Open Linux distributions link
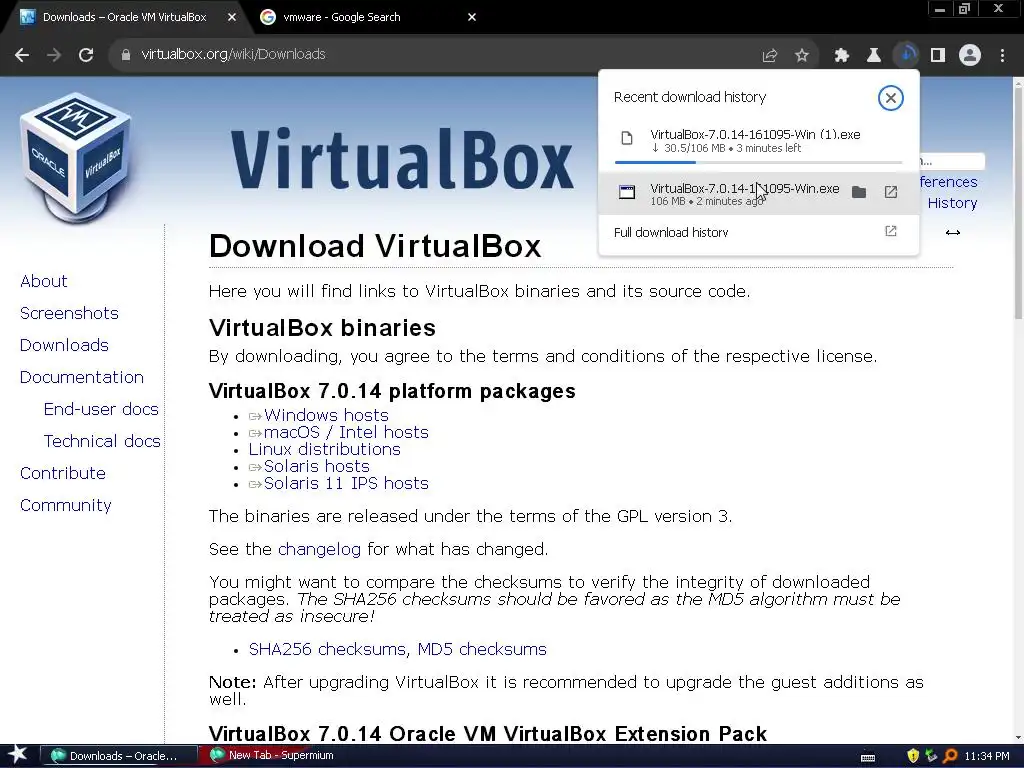Image resolution: width=1024 pixels, height=768 pixels. 325,449
